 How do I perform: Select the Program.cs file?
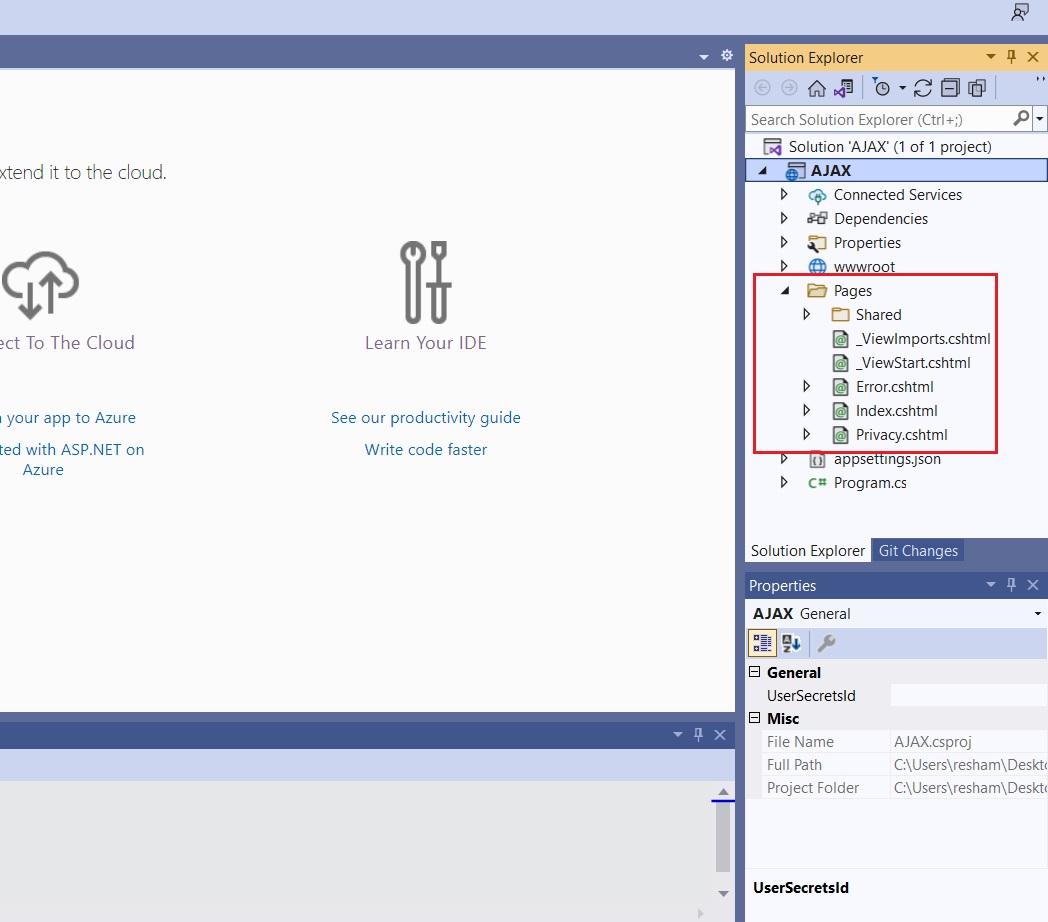tap(870, 483)
